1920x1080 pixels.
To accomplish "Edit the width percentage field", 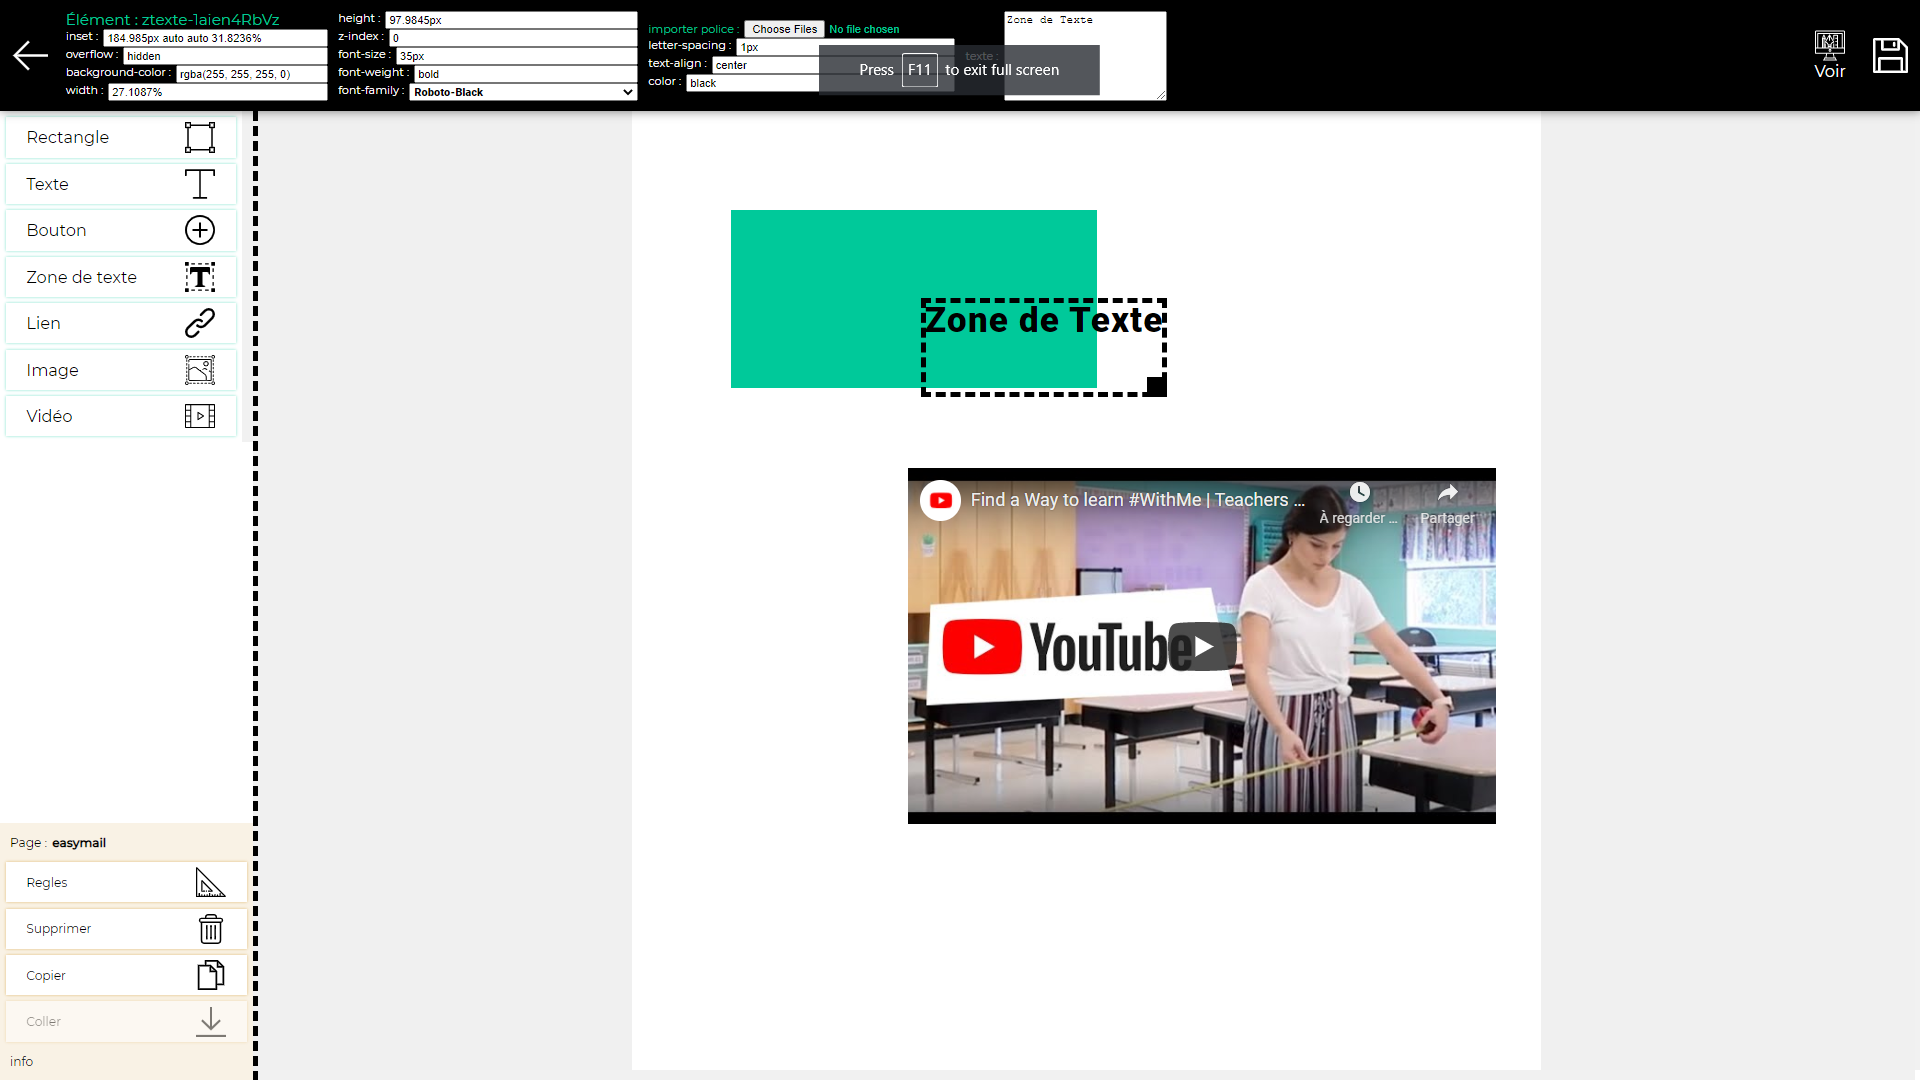I will point(218,92).
